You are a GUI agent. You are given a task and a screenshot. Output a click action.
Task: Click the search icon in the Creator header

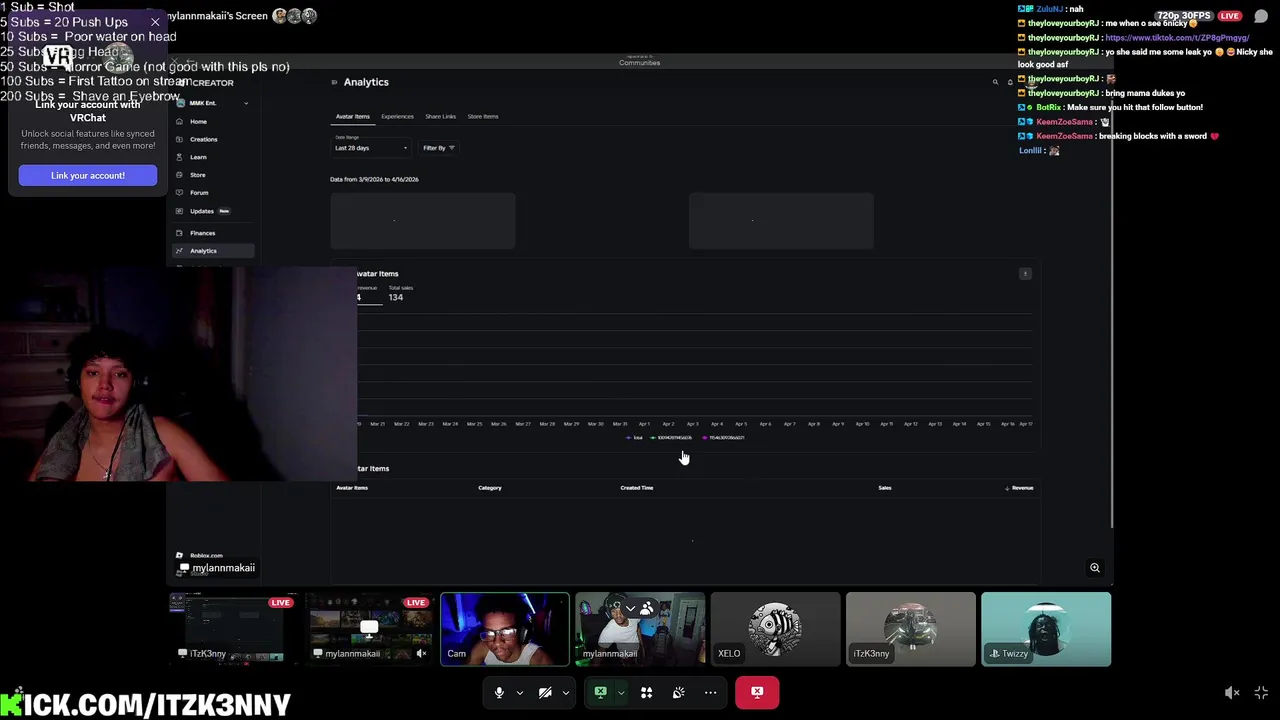point(995,82)
